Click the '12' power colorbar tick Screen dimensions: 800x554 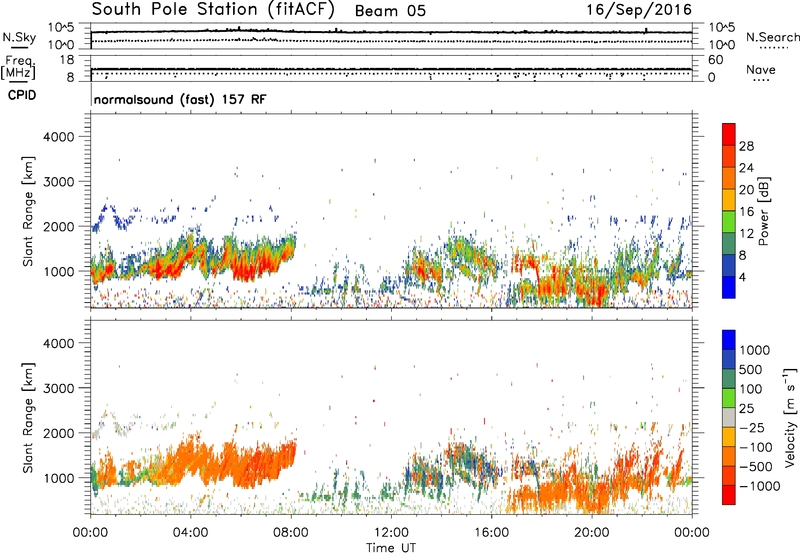point(746,234)
